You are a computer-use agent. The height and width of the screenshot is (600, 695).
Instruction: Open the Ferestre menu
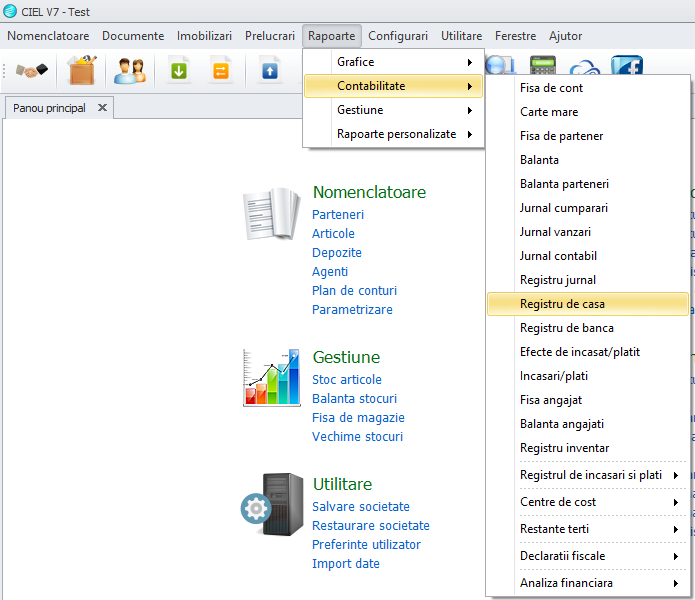click(515, 36)
